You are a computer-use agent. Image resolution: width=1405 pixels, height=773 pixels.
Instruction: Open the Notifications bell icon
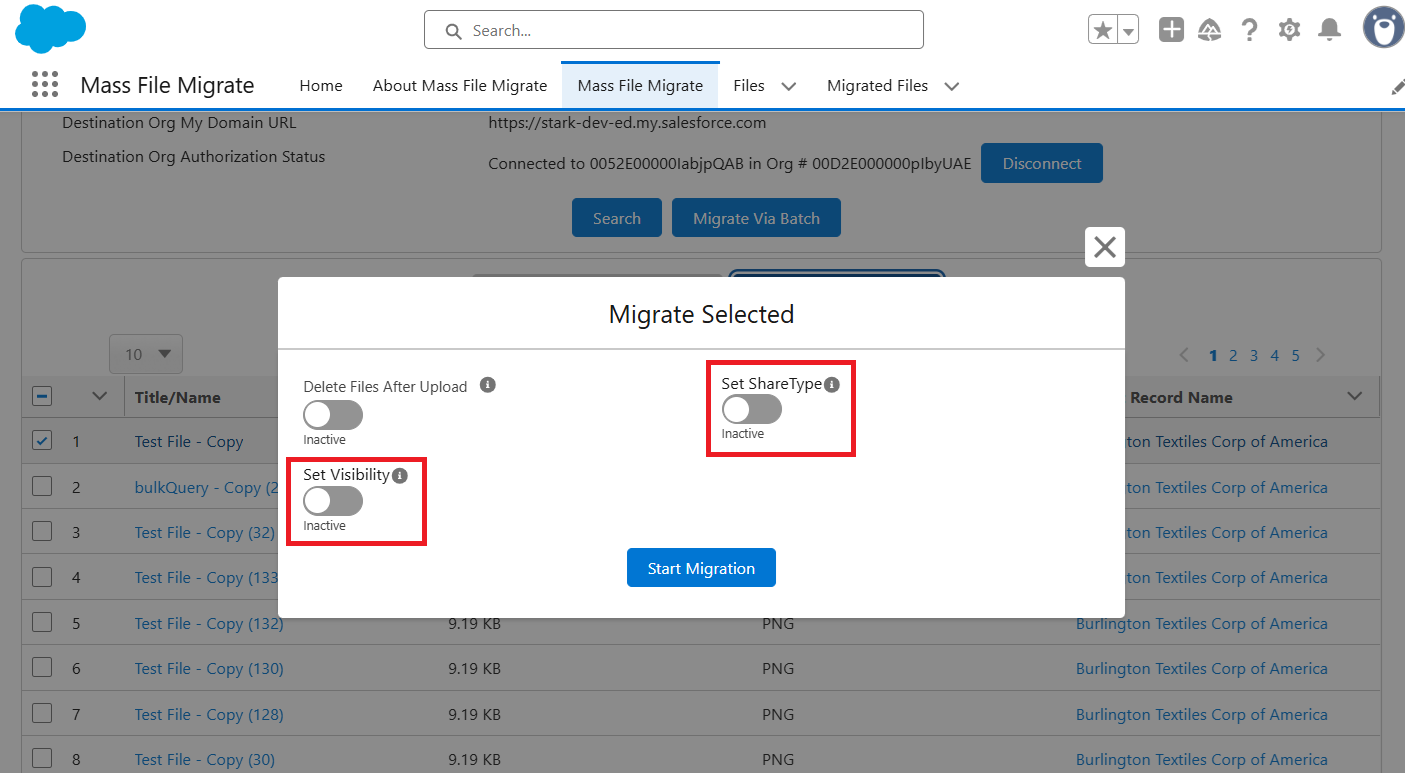(1329, 30)
